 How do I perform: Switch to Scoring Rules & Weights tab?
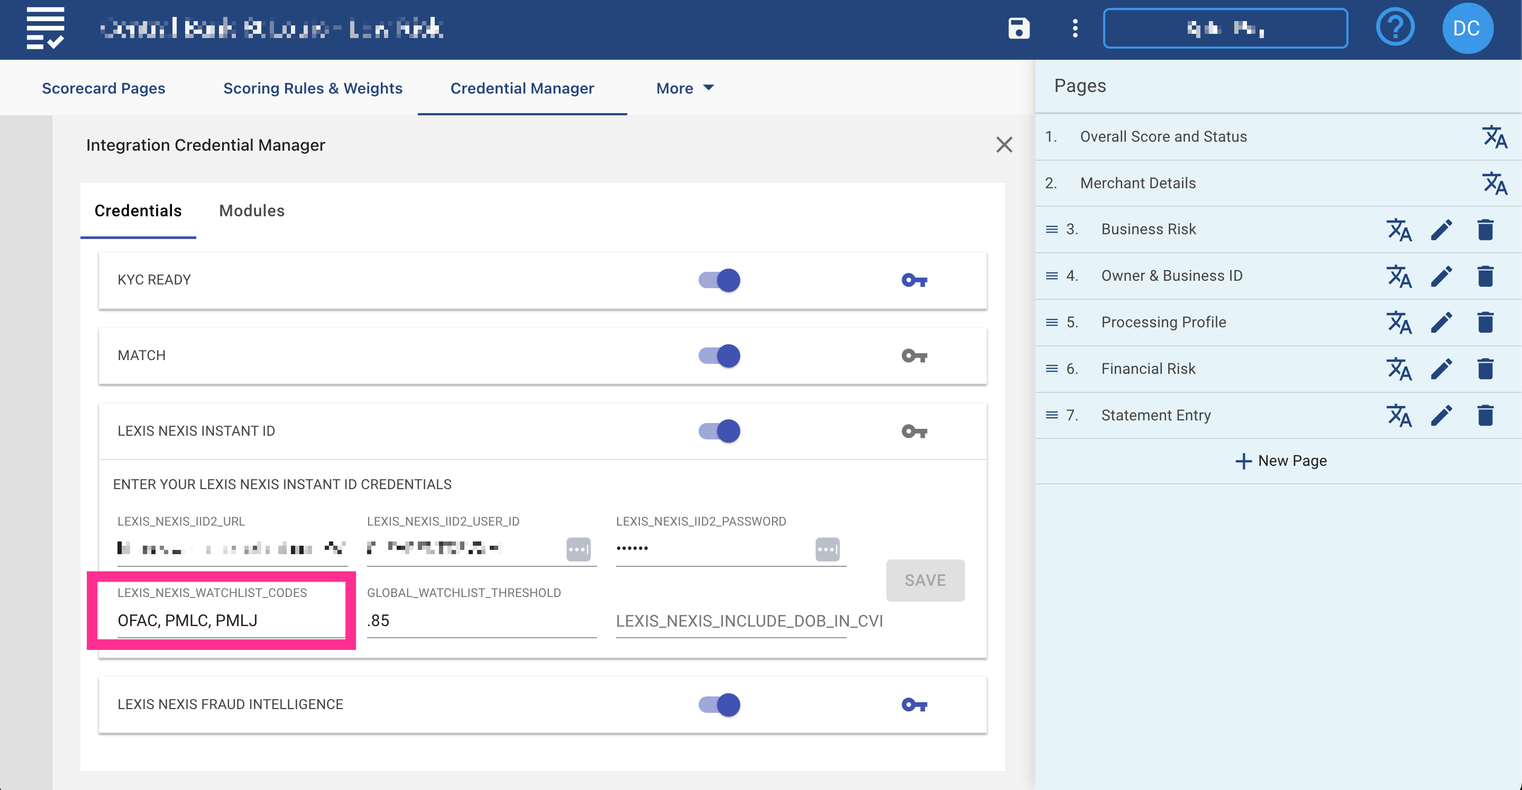313,88
